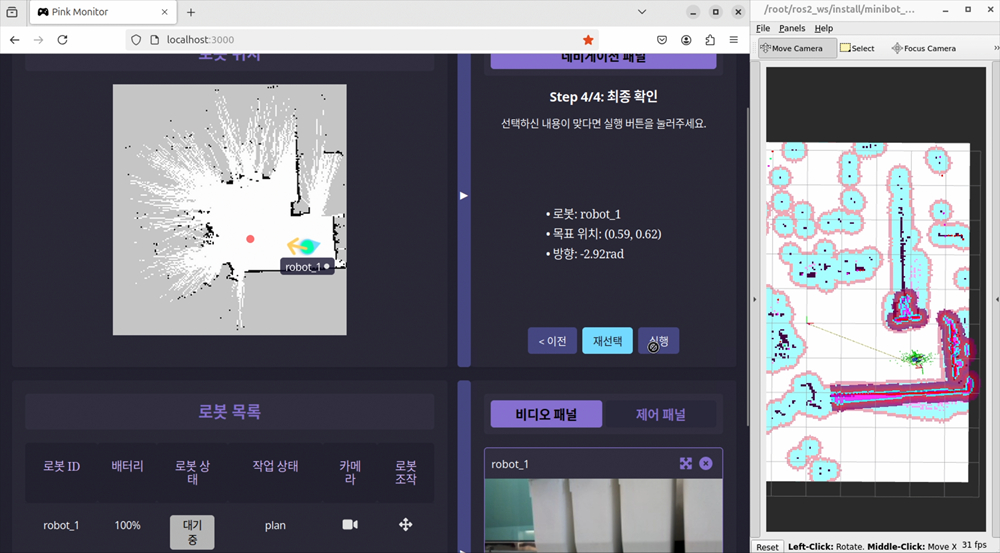Switch to the 비디오 패널 tab
Image resolution: width=1000 pixels, height=553 pixels.
[546, 414]
